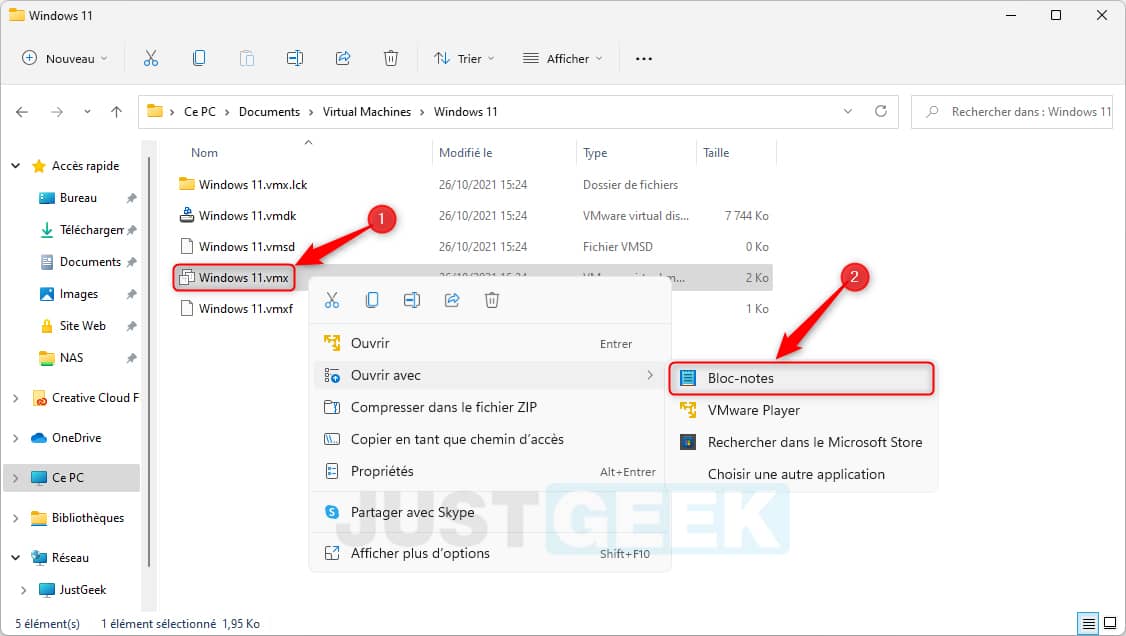Click Afficher plus d'options
The width and height of the screenshot is (1126, 636).
point(491,553)
